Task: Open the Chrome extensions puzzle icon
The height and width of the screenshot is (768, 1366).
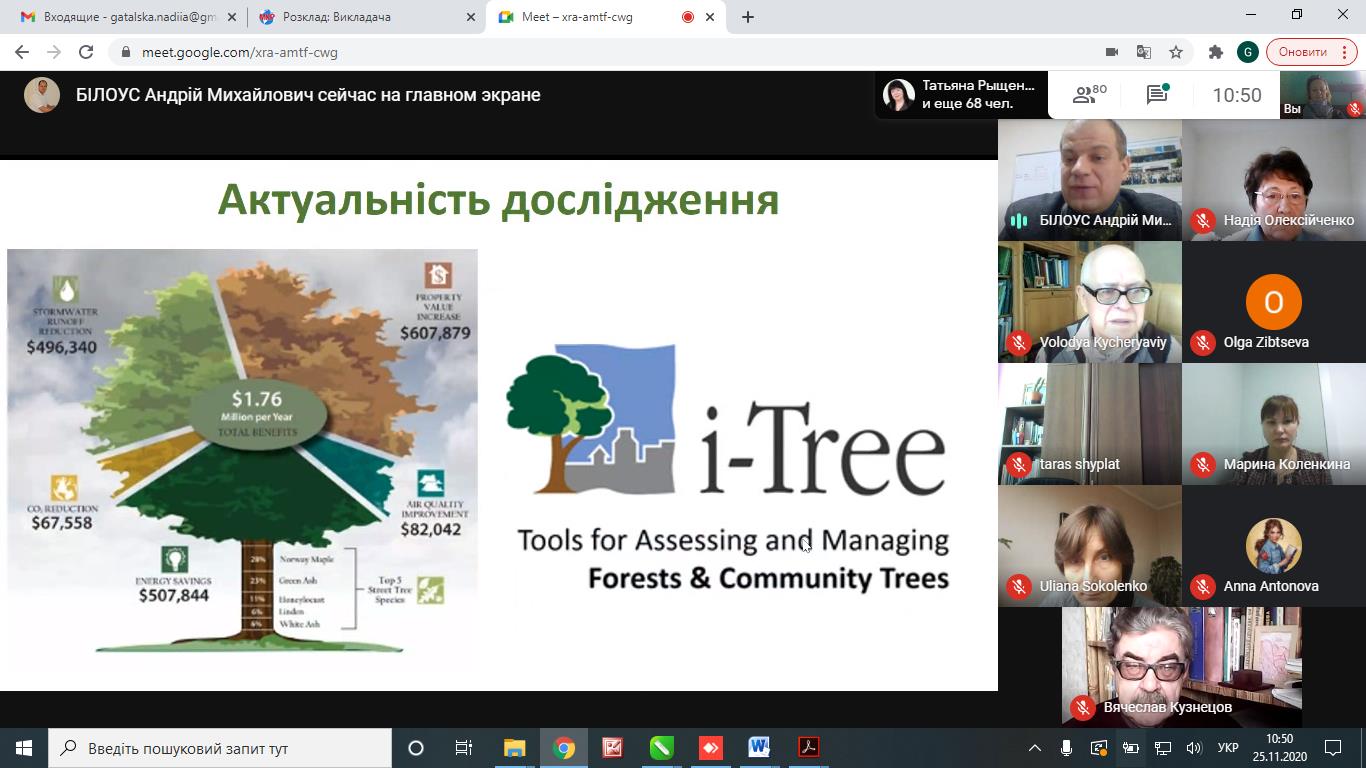Action: (x=1216, y=52)
